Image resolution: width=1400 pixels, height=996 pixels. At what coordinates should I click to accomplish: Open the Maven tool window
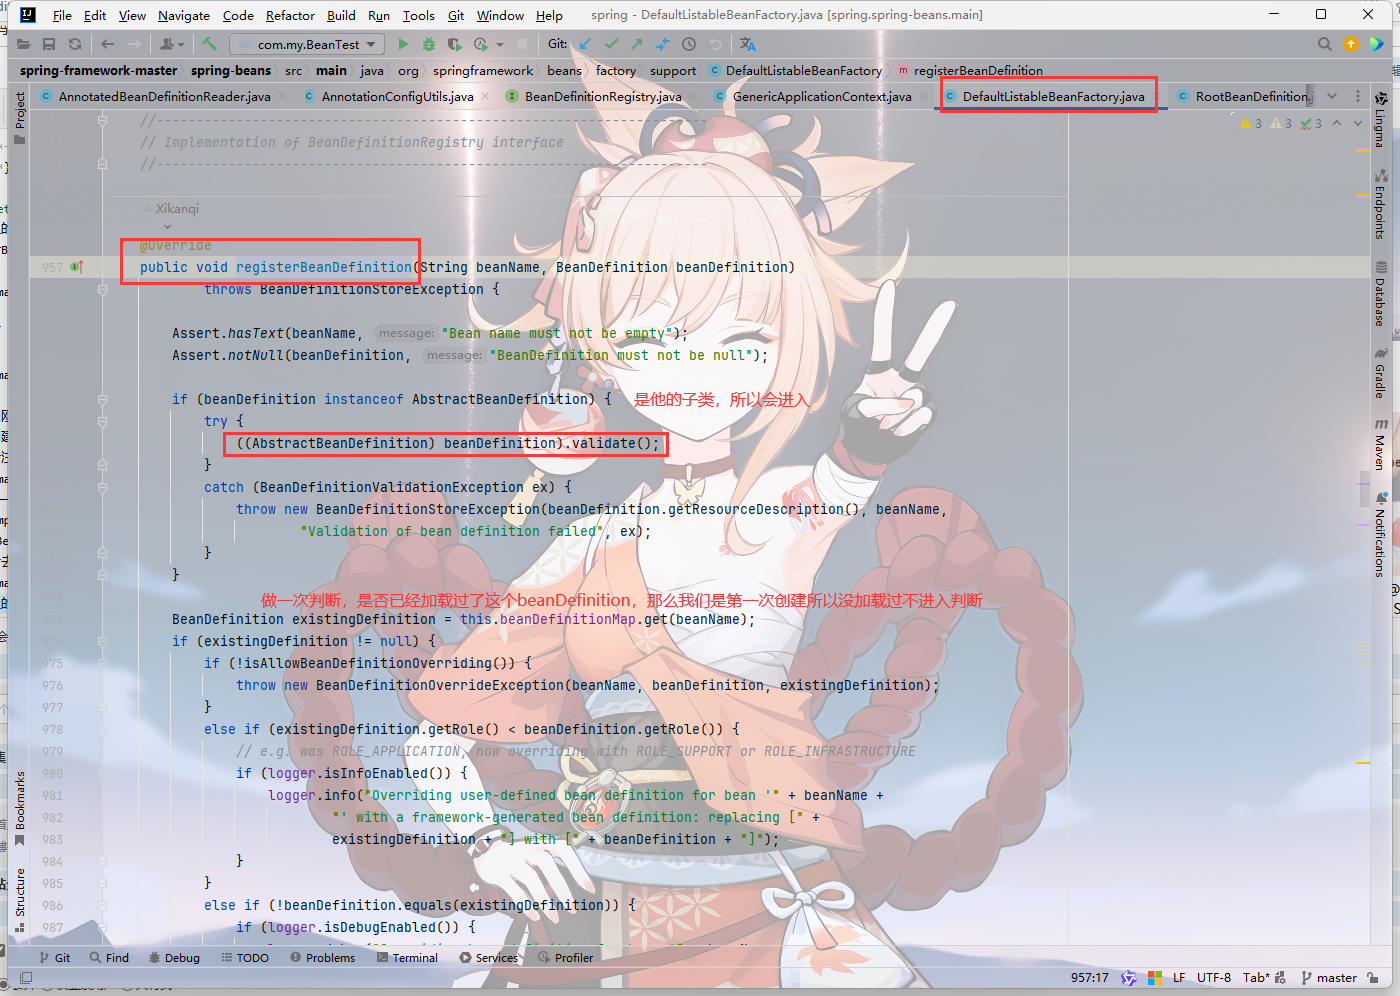[1381, 445]
